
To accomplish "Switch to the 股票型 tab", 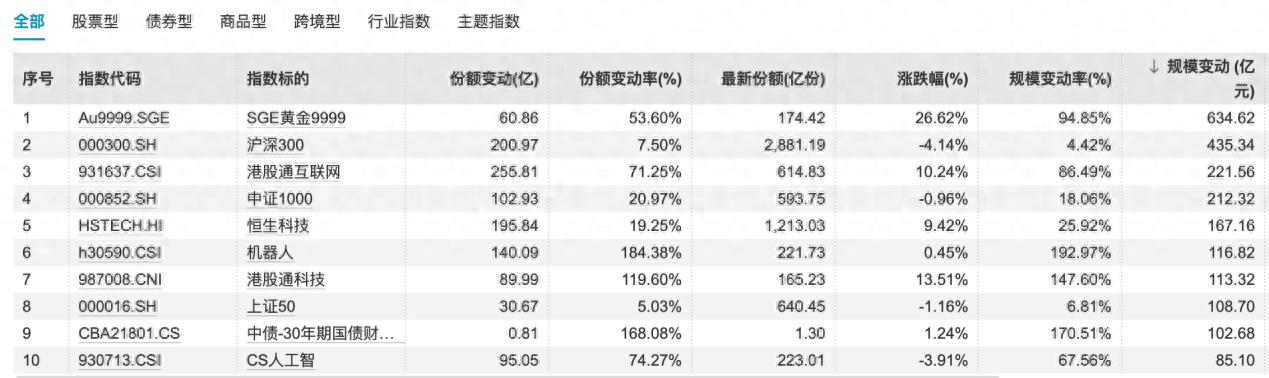I will 96,21.
